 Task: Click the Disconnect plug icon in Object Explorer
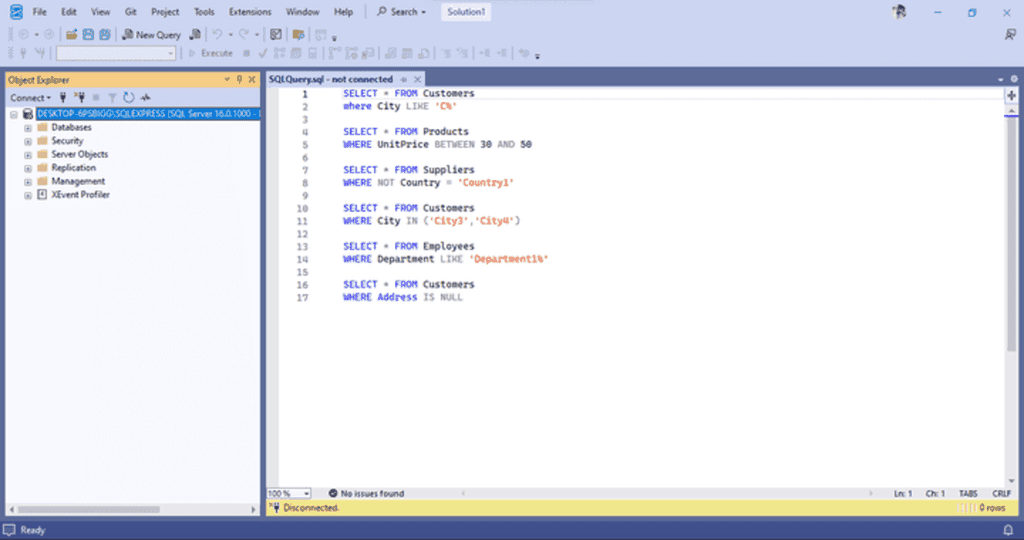pos(80,98)
